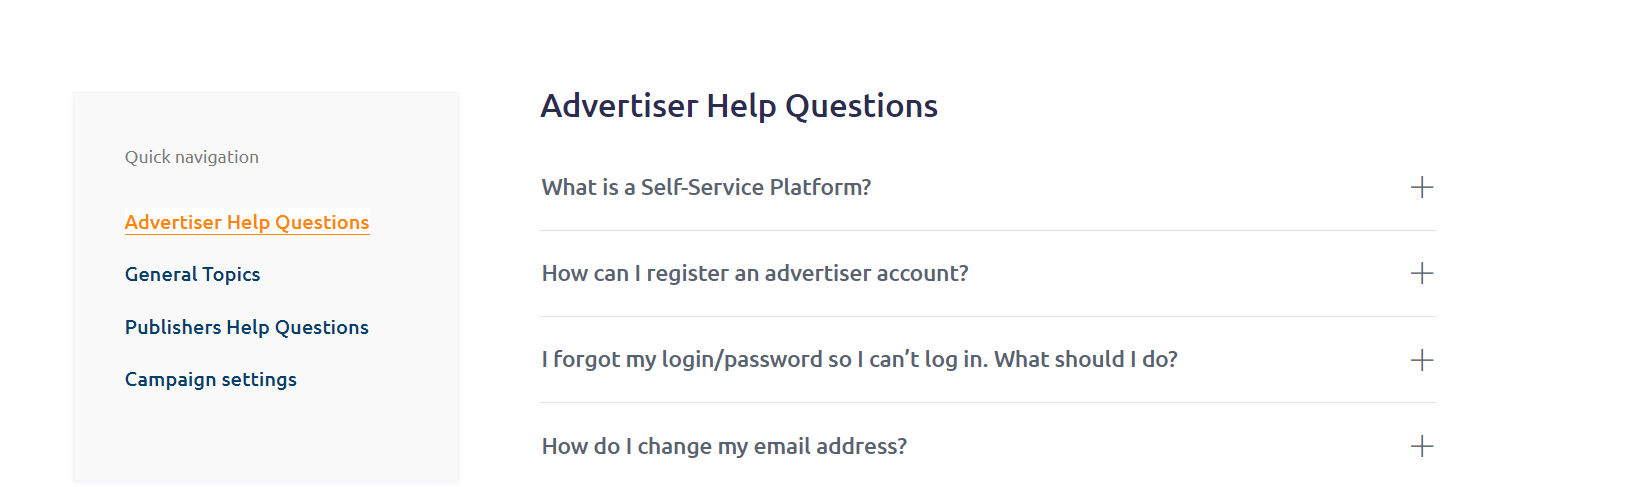Click the words 'What should I do?'
The width and height of the screenshot is (1647, 487).
[1085, 360]
